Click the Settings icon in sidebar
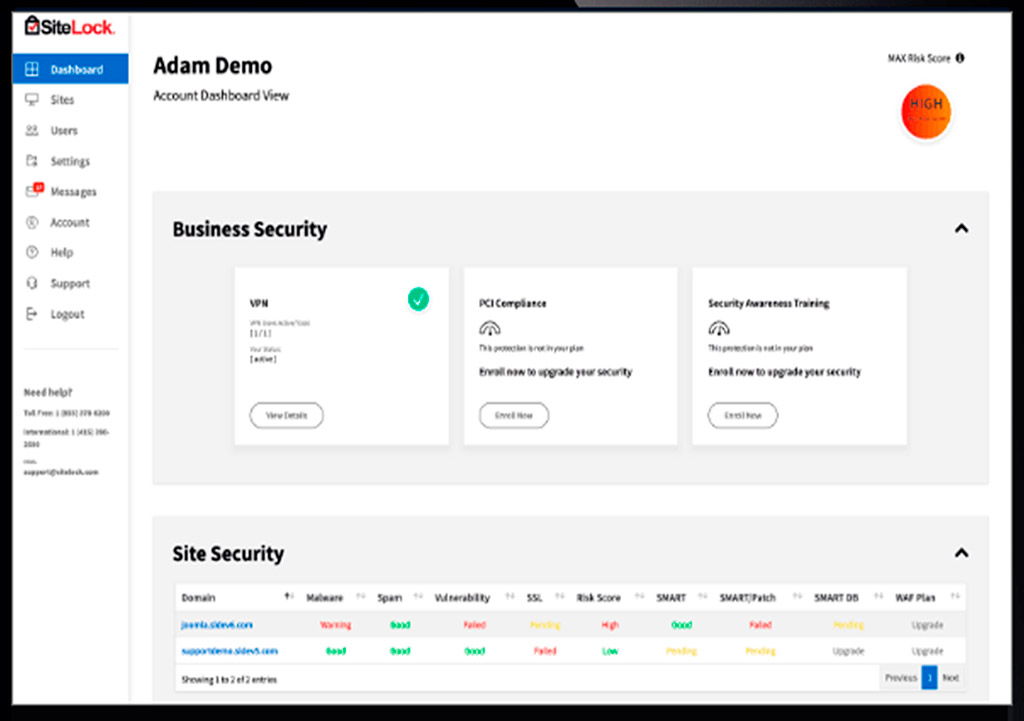 32,161
